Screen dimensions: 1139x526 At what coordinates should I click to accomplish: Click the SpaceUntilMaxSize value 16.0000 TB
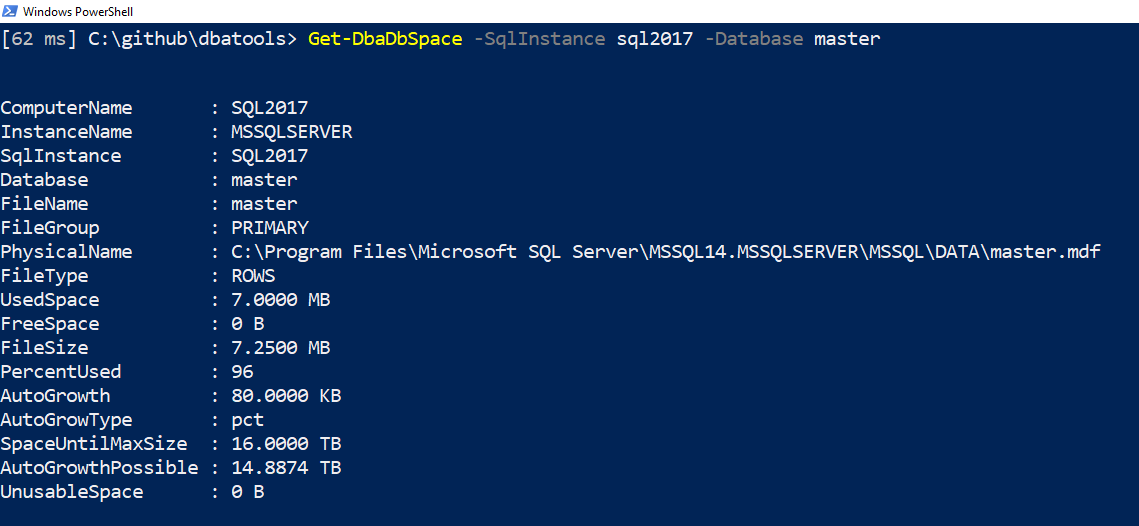pyautogui.click(x=286, y=444)
